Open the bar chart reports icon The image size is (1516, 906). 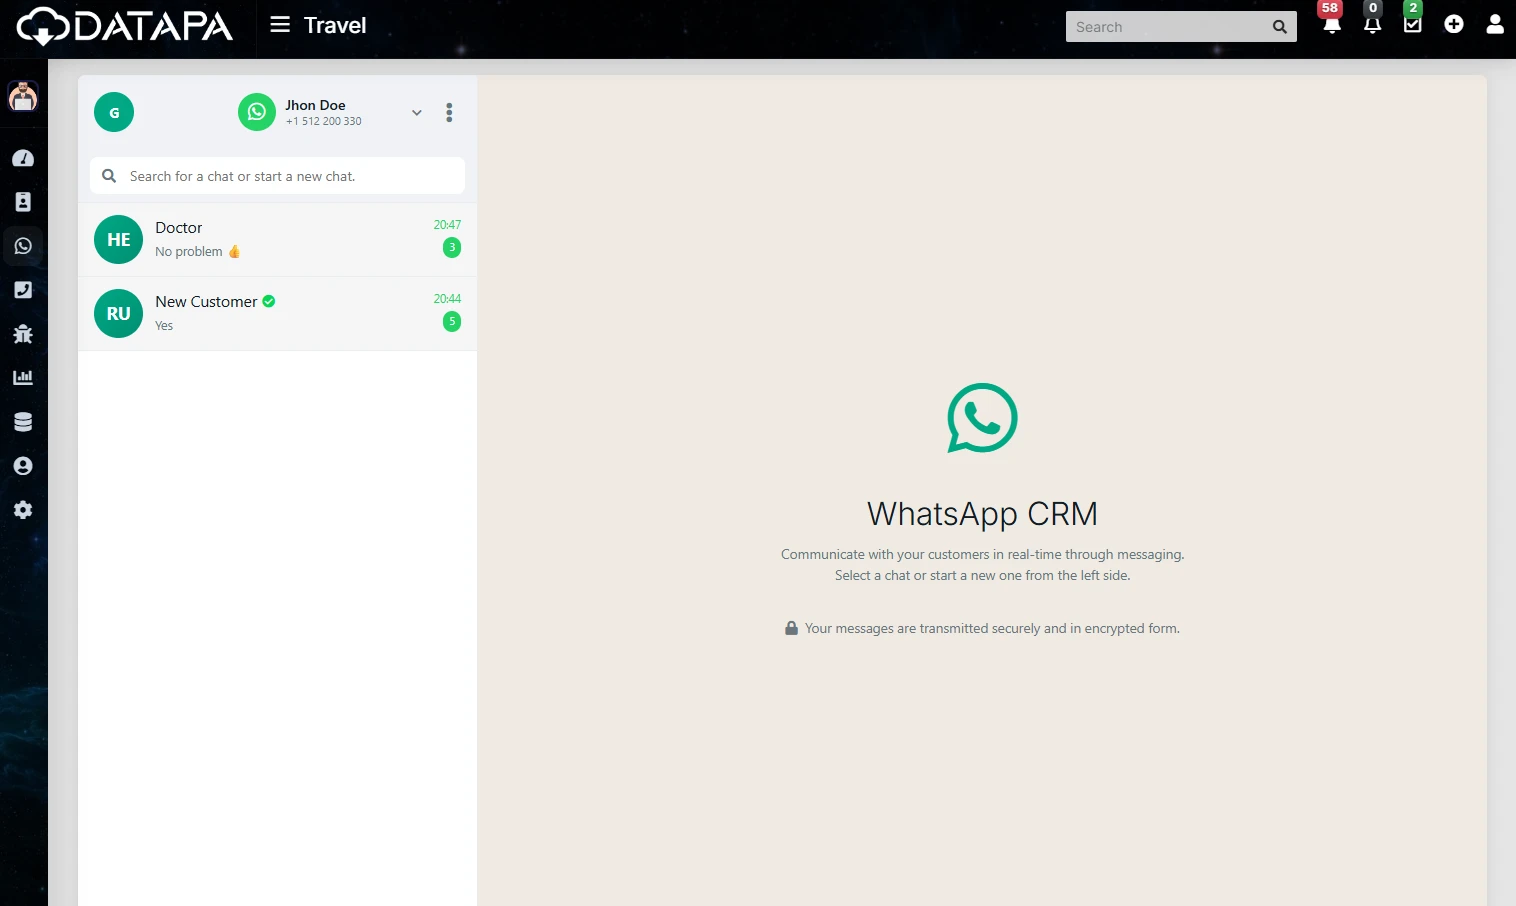(x=23, y=378)
